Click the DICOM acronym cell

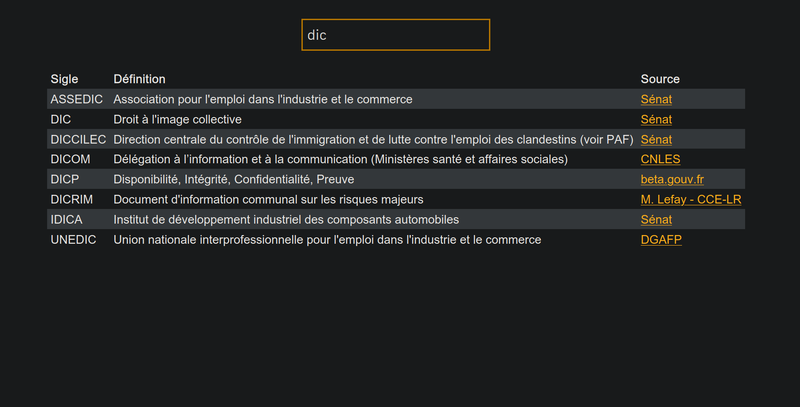pos(70,159)
